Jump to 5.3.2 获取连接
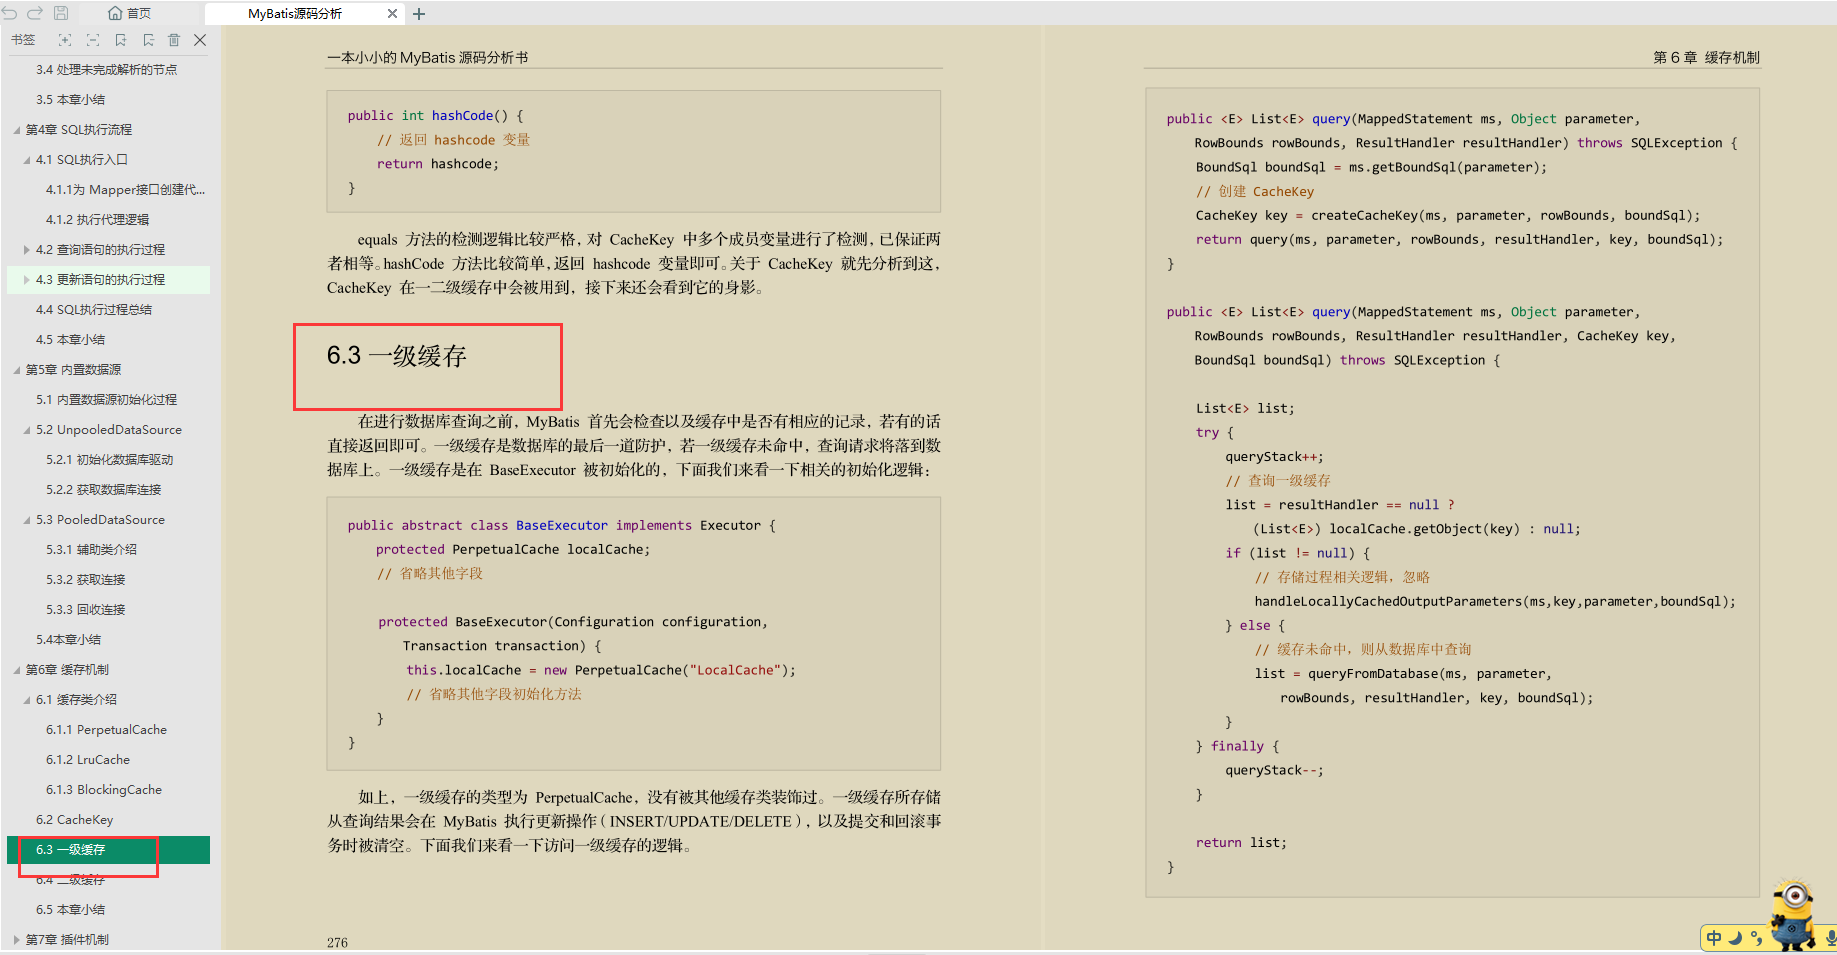The image size is (1837, 955). pyautogui.click(x=85, y=580)
